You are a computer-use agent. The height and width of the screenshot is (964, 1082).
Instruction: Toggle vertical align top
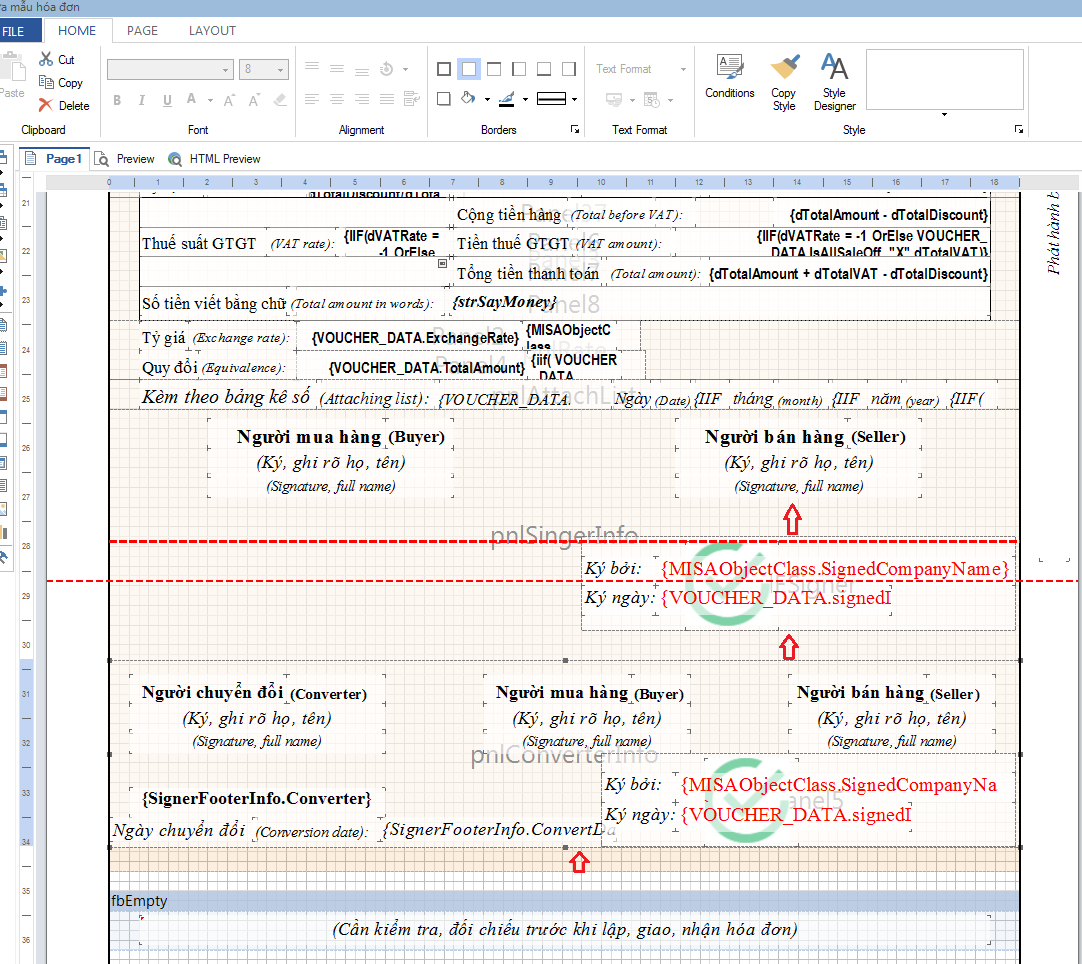click(x=312, y=68)
